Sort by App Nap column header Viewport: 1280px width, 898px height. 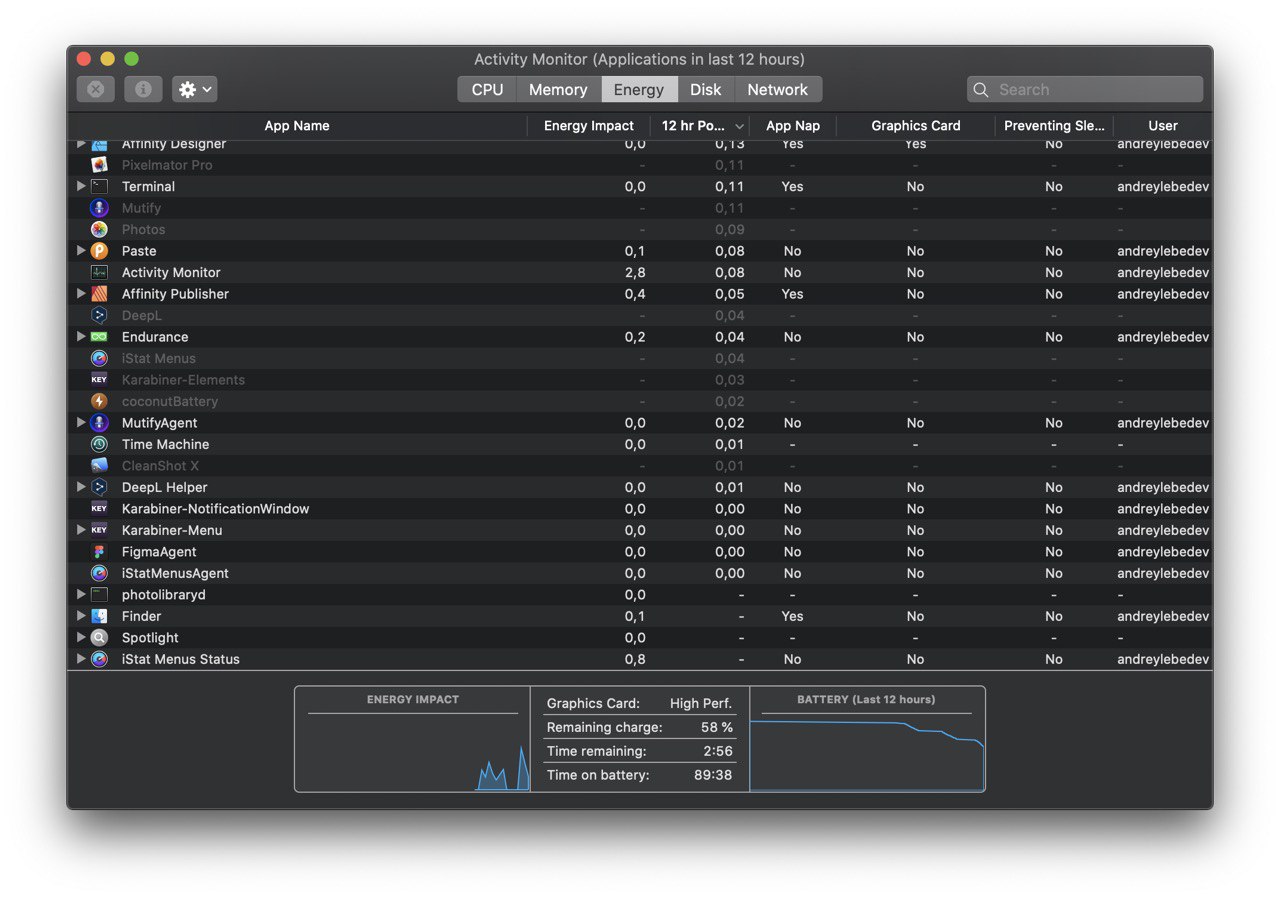[793, 126]
